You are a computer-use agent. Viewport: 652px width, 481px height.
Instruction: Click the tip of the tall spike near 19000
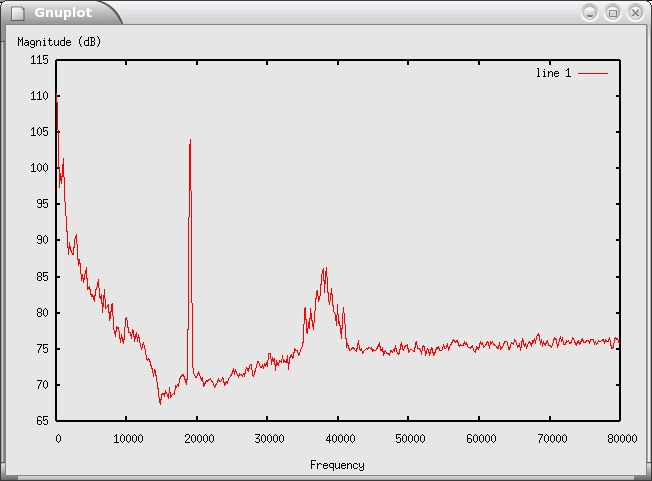coord(190,141)
